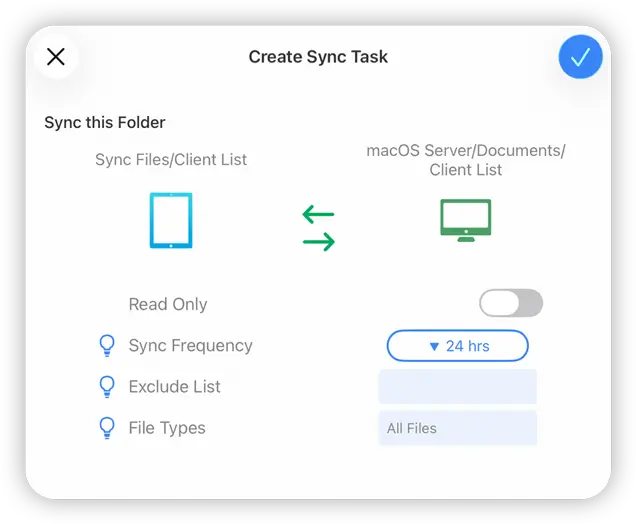Click the File Types label
This screenshot has width=636, height=524.
[x=167, y=428]
